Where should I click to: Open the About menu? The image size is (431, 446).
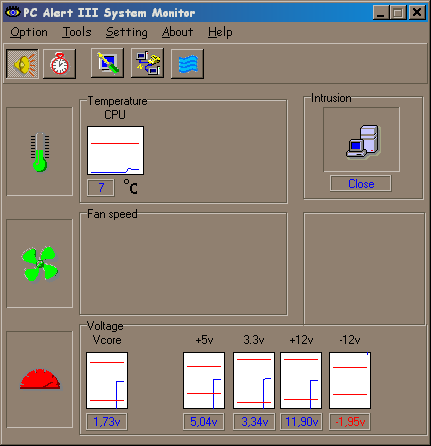point(177,32)
